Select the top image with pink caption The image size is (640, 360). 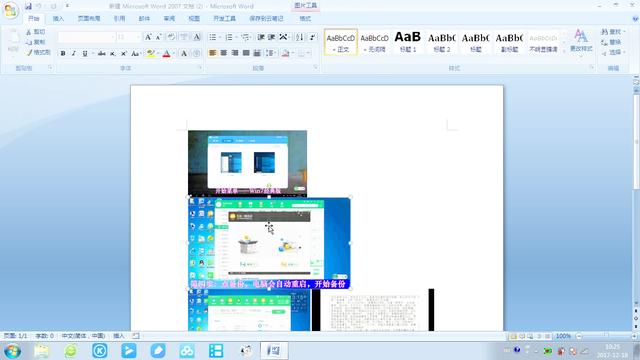coord(247,163)
